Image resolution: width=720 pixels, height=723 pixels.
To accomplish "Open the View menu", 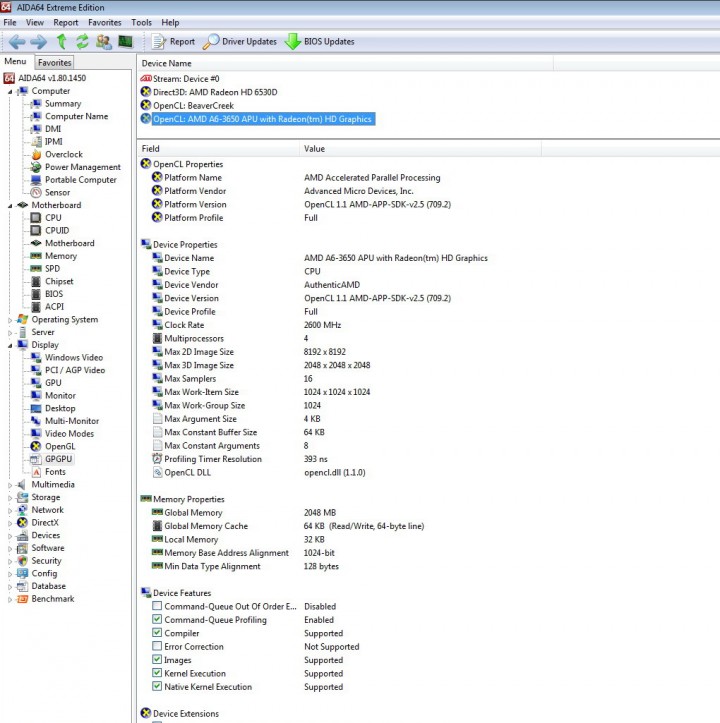I will (35, 23).
